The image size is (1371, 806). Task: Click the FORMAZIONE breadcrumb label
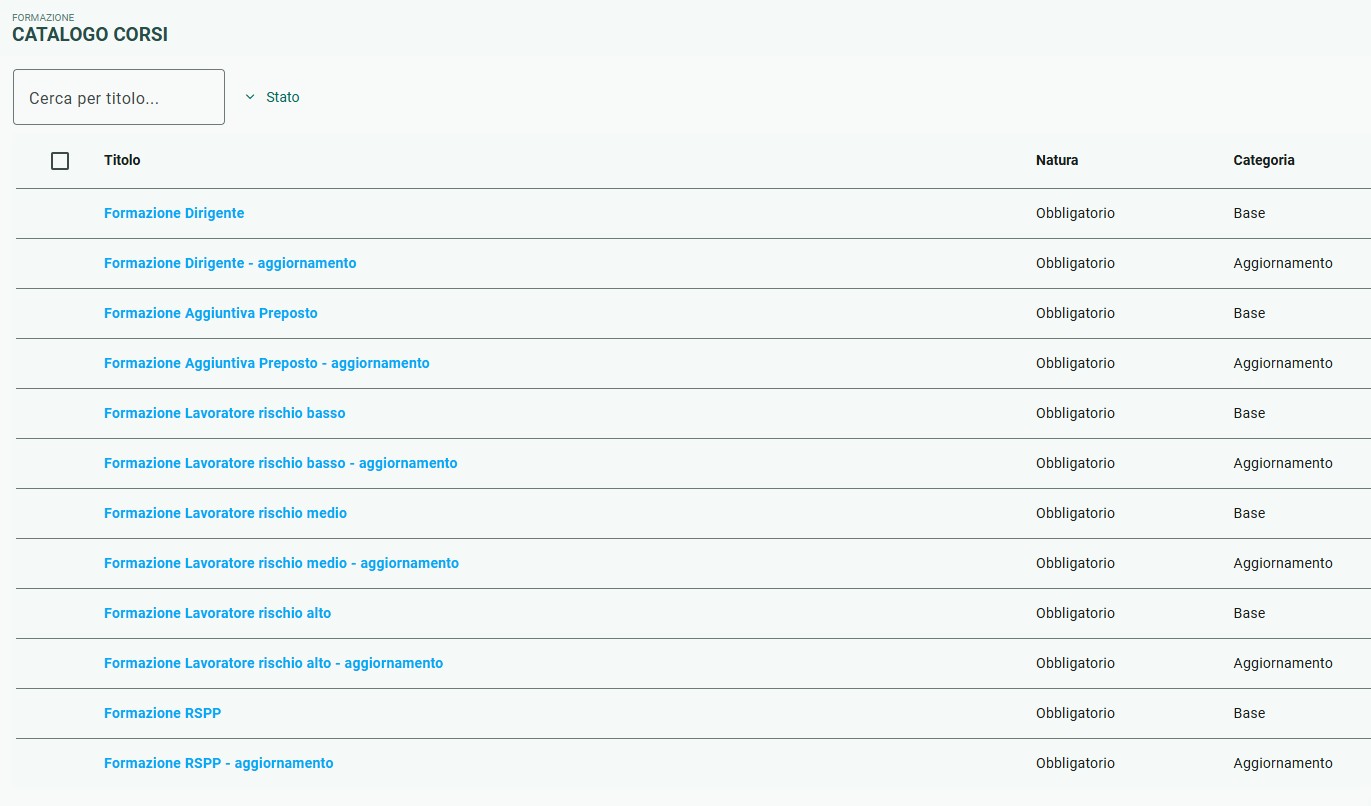tap(43, 17)
